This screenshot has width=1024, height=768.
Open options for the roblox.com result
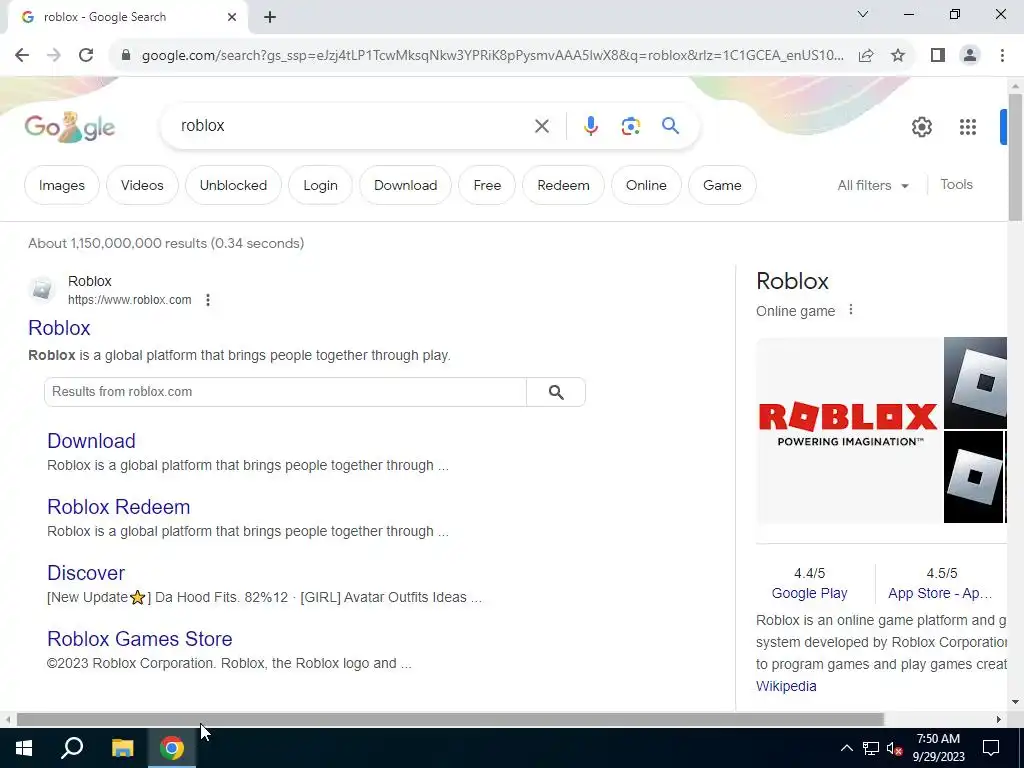pyautogui.click(x=208, y=300)
